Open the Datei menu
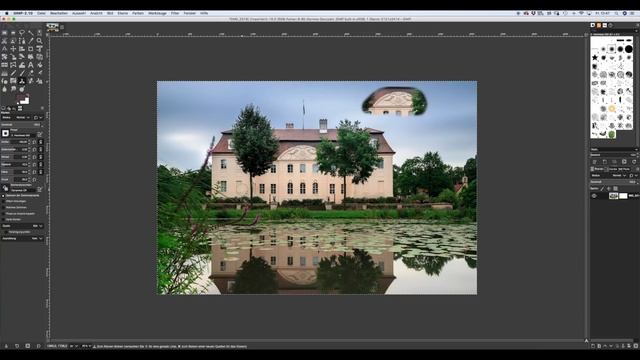The height and width of the screenshot is (360, 640). point(41,13)
